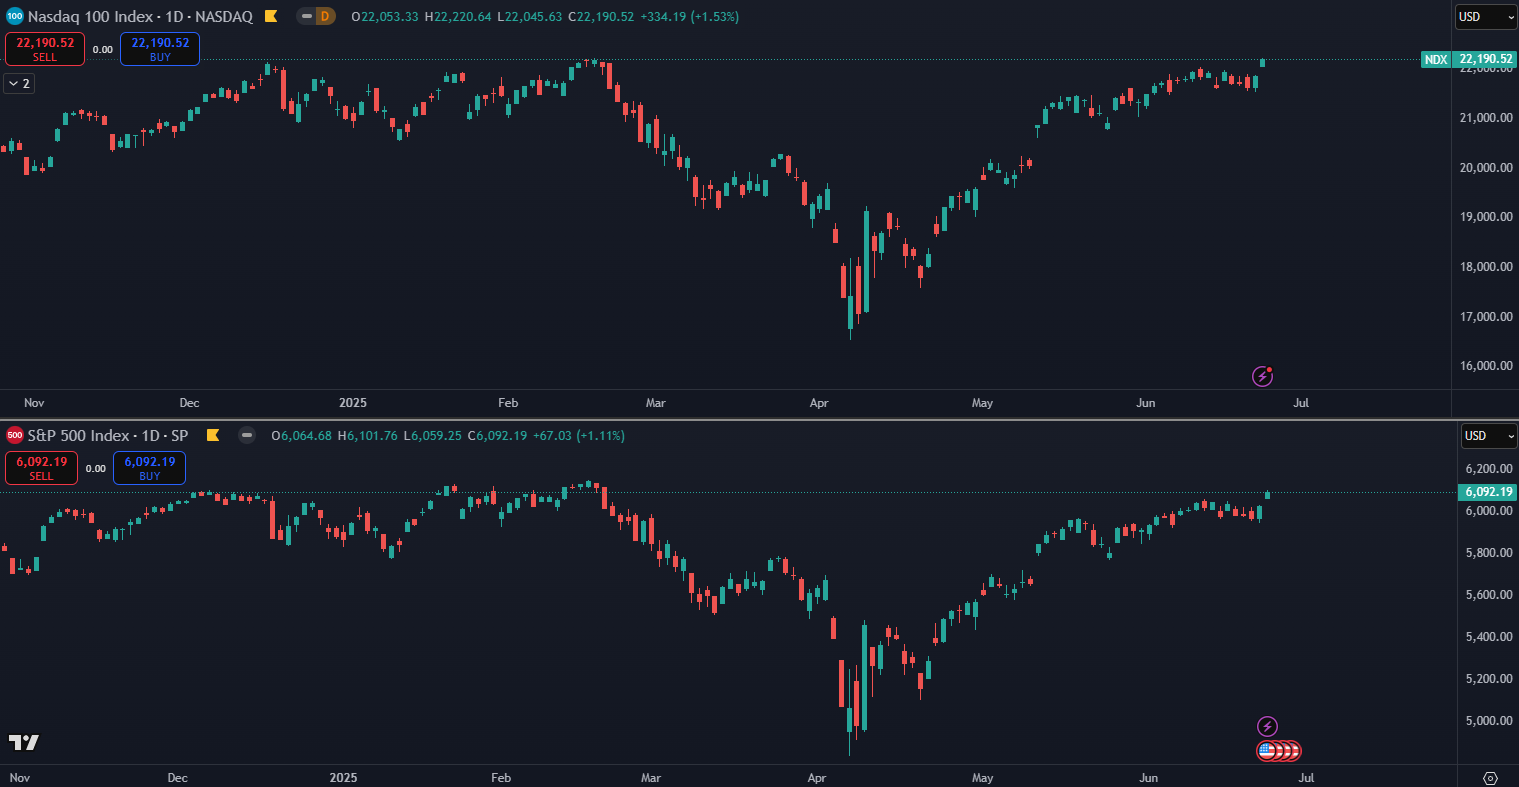Open the USD currency dropdown on S&P chart
Image resolution: width=1519 pixels, height=787 pixels.
(1488, 435)
